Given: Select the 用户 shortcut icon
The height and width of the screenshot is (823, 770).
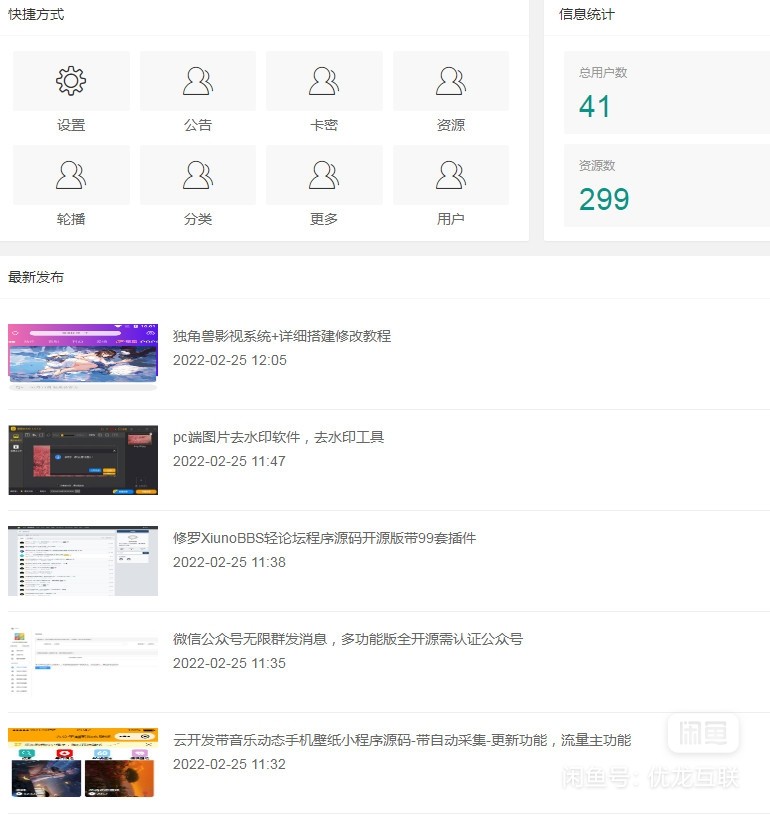Looking at the screenshot, I should pos(451,176).
